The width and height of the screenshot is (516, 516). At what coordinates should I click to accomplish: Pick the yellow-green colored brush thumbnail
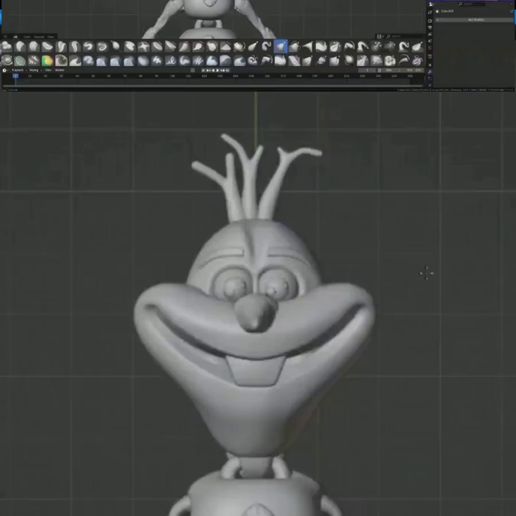coord(47,61)
